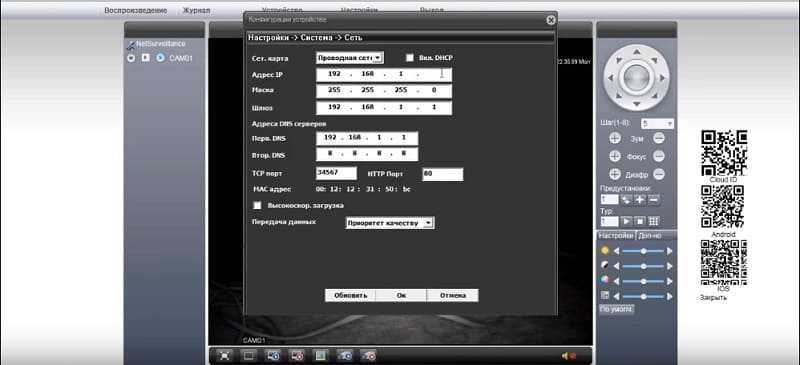Image resolution: width=800 pixels, height=365 pixels.
Task: Click the Cloud ID QR code
Action: click(x=723, y=153)
